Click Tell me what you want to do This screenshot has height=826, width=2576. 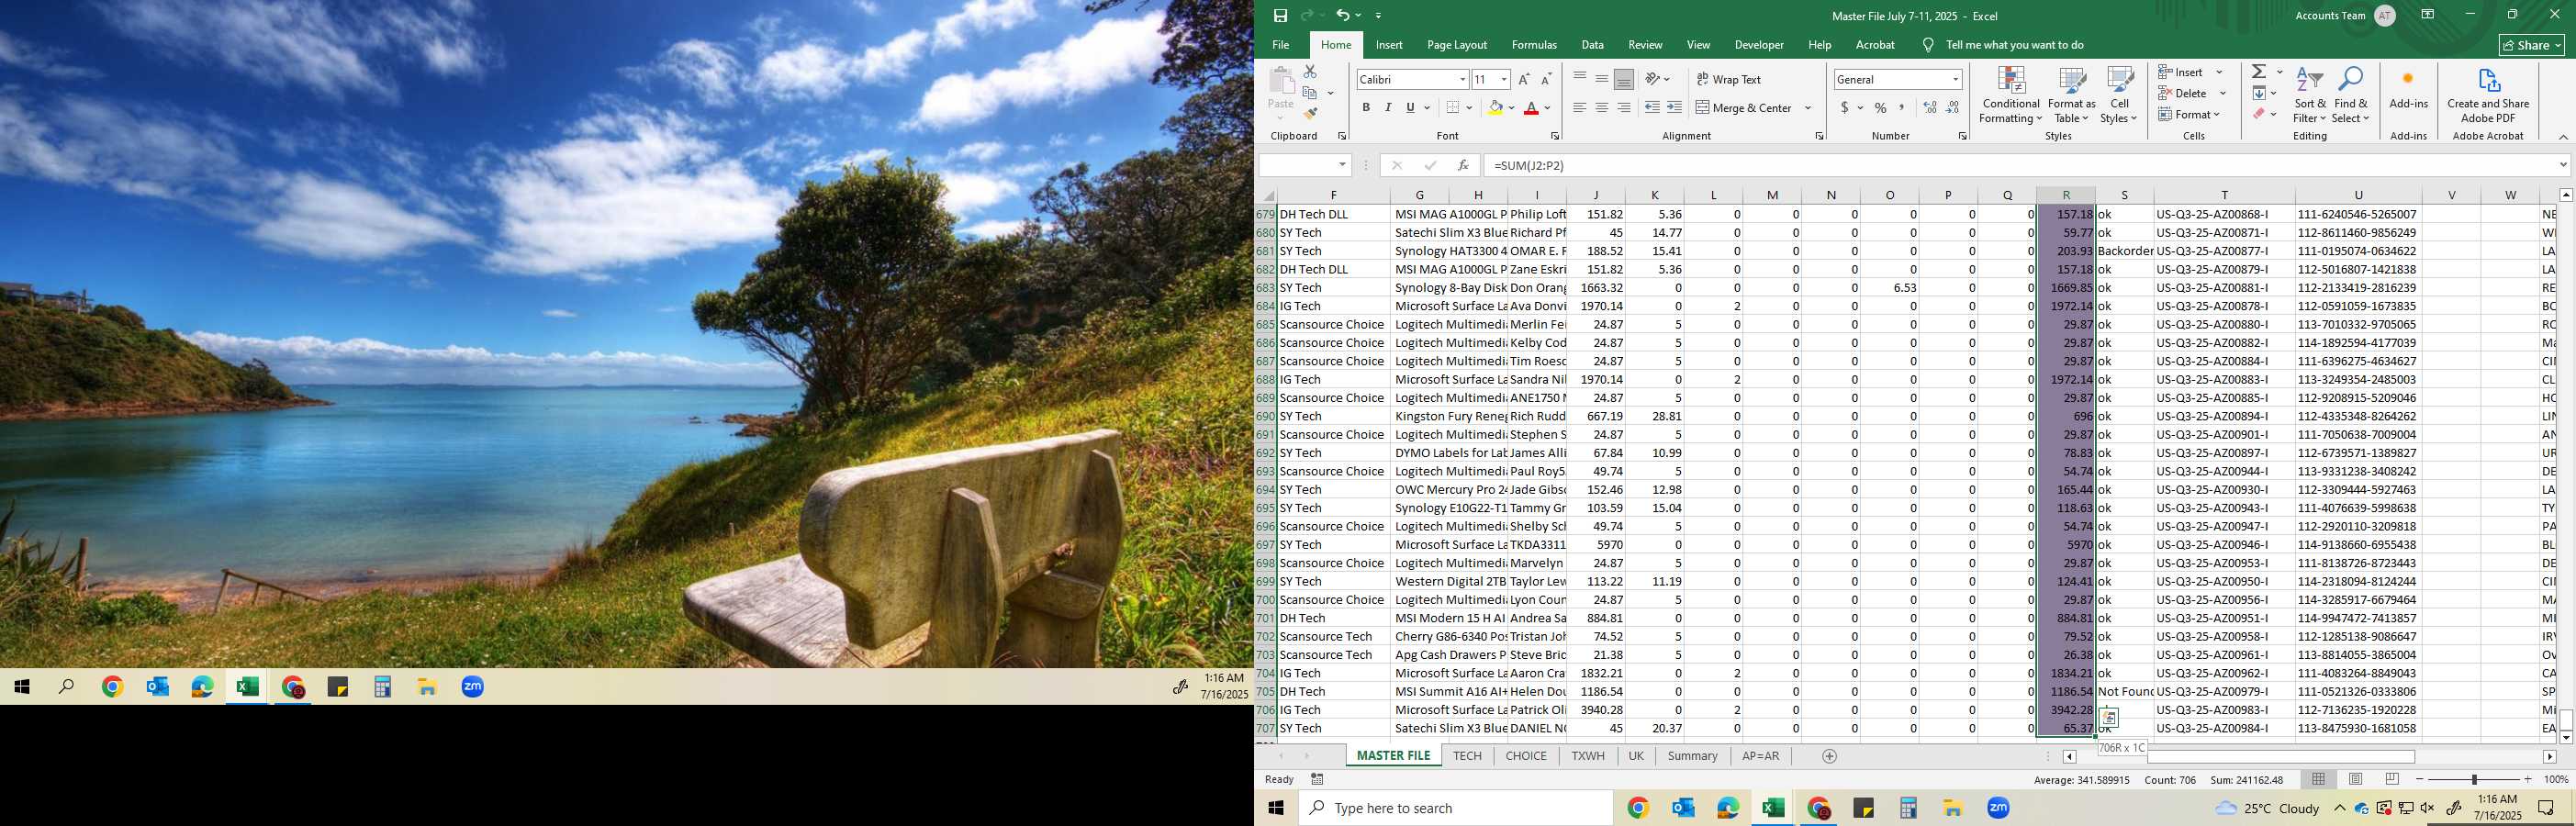click(2014, 45)
